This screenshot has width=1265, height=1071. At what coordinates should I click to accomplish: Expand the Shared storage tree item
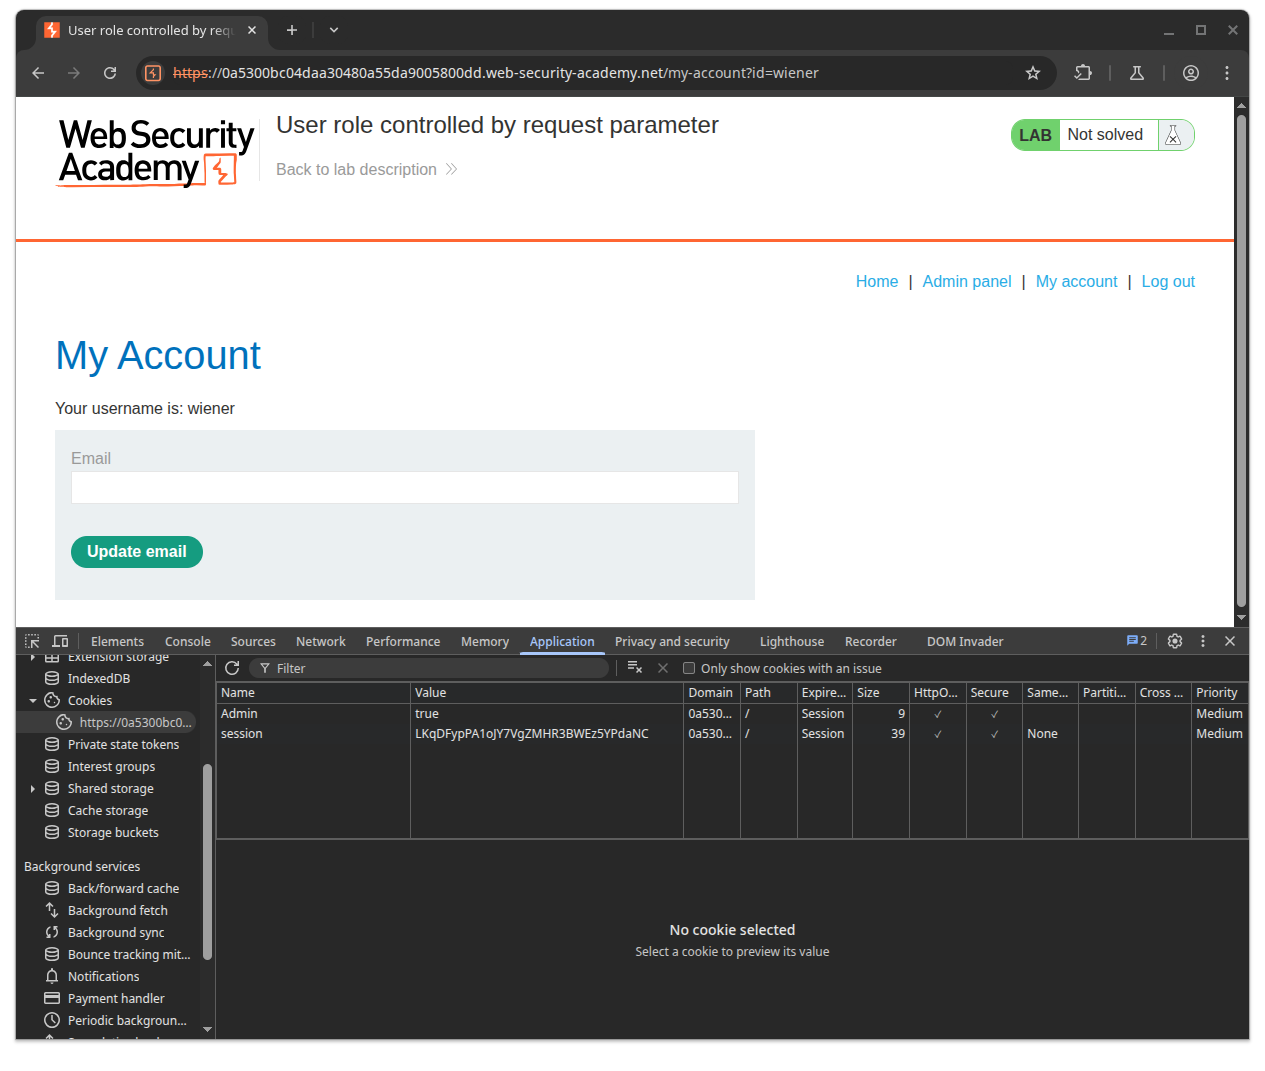click(x=33, y=789)
